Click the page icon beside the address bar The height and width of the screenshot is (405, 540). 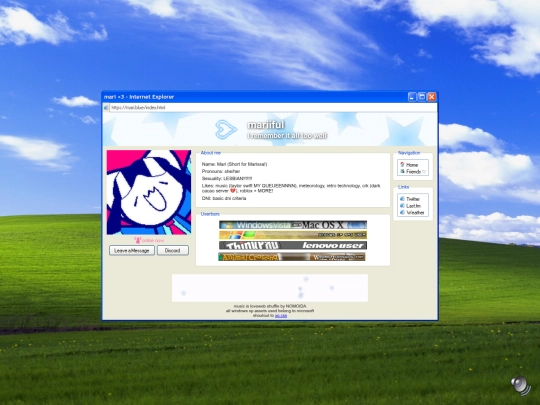click(106, 107)
